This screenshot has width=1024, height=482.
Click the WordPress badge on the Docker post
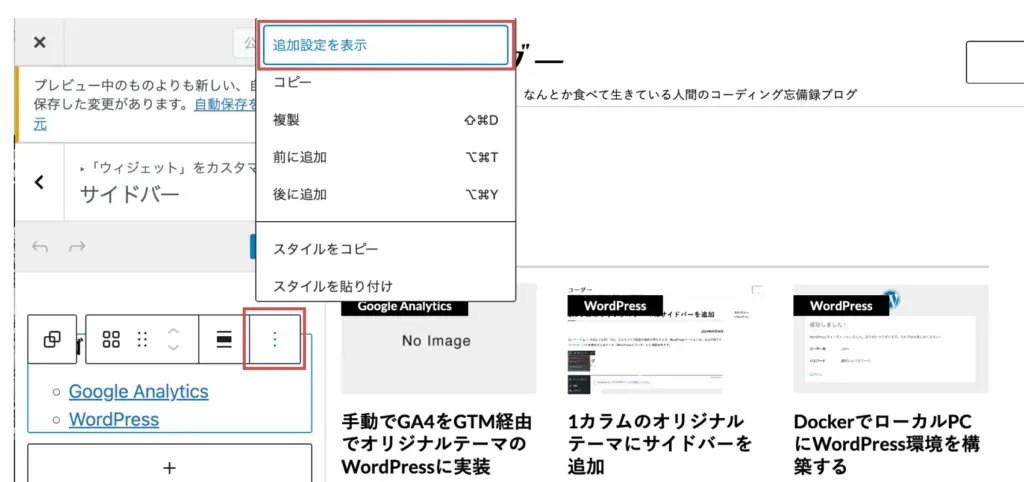pyautogui.click(x=841, y=306)
